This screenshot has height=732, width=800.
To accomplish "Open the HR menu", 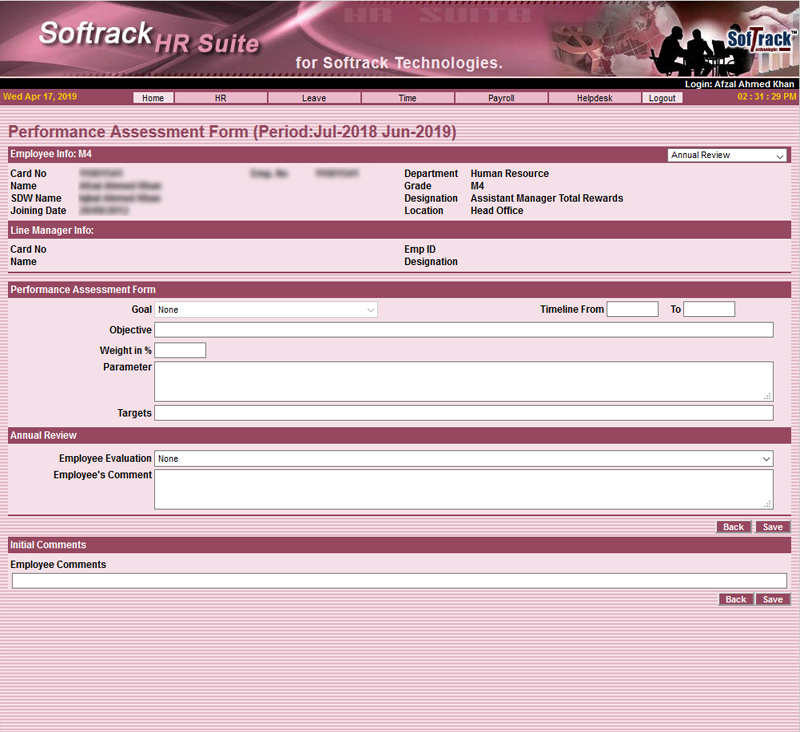I will [221, 98].
